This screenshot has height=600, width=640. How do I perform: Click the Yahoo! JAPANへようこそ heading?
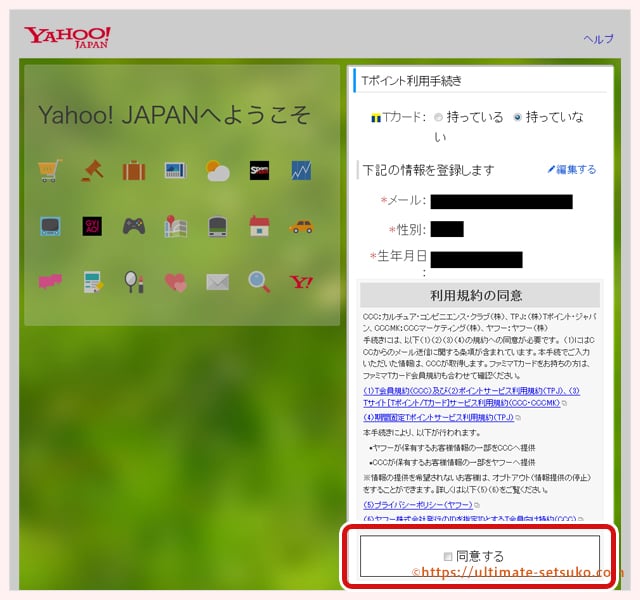[174, 115]
